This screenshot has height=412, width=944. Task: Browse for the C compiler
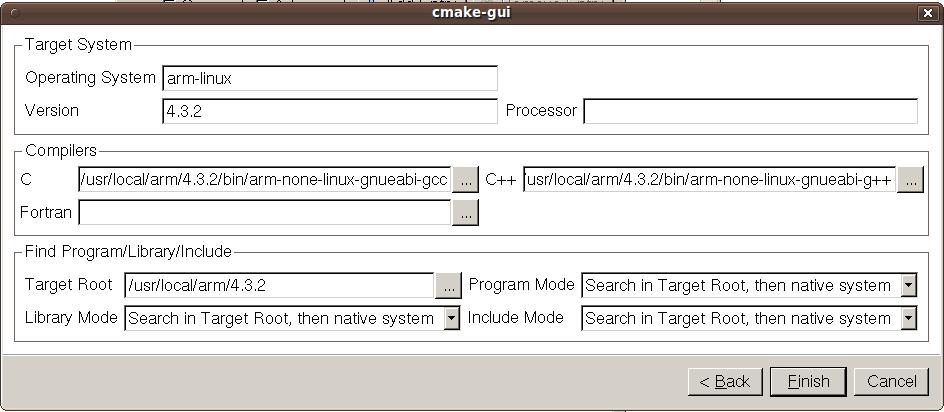click(465, 179)
